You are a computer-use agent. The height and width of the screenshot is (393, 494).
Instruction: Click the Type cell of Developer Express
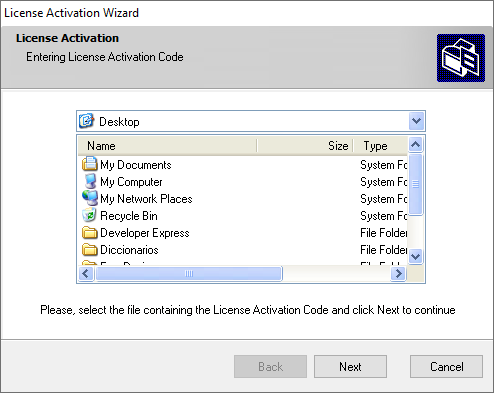384,233
